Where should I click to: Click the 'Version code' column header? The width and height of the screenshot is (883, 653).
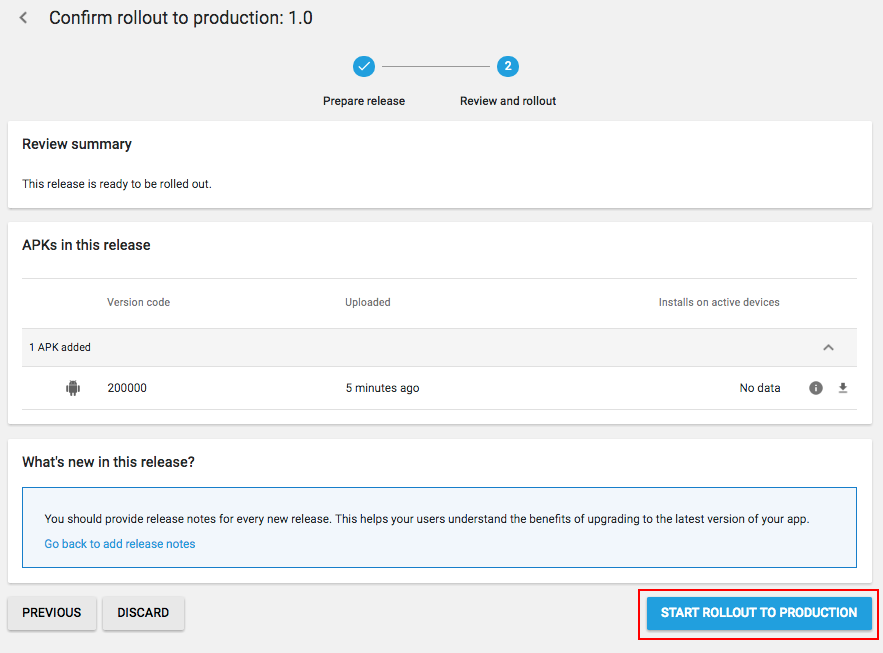pos(138,302)
